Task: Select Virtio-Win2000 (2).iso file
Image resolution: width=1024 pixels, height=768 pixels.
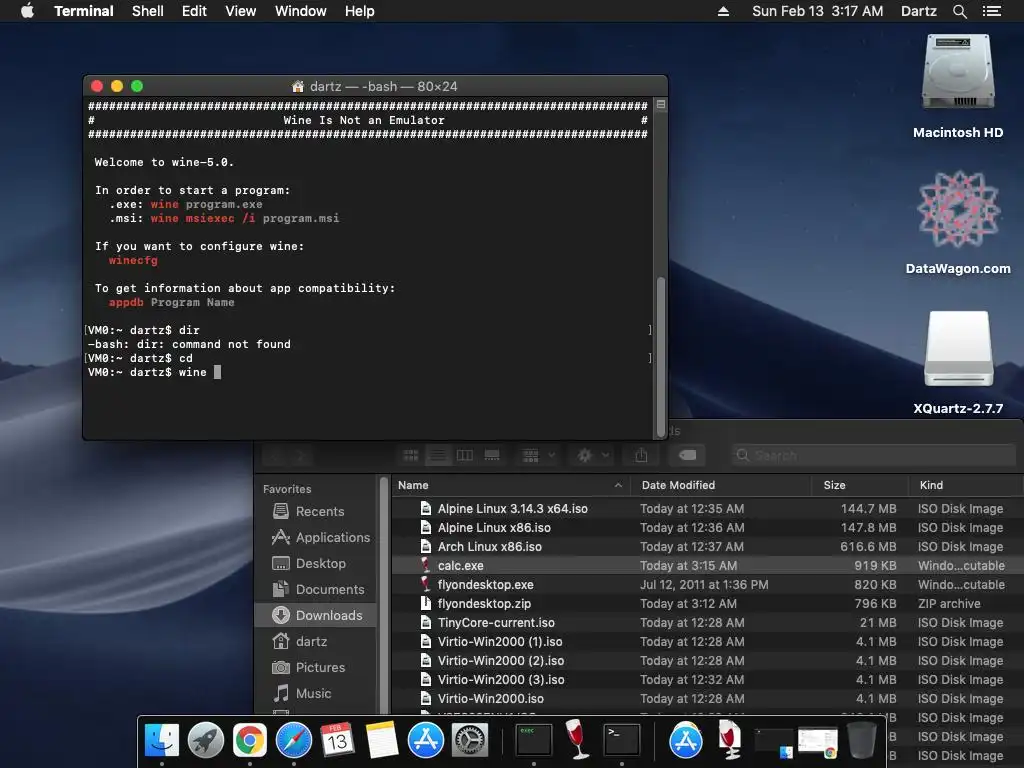Action: (707, 660)
